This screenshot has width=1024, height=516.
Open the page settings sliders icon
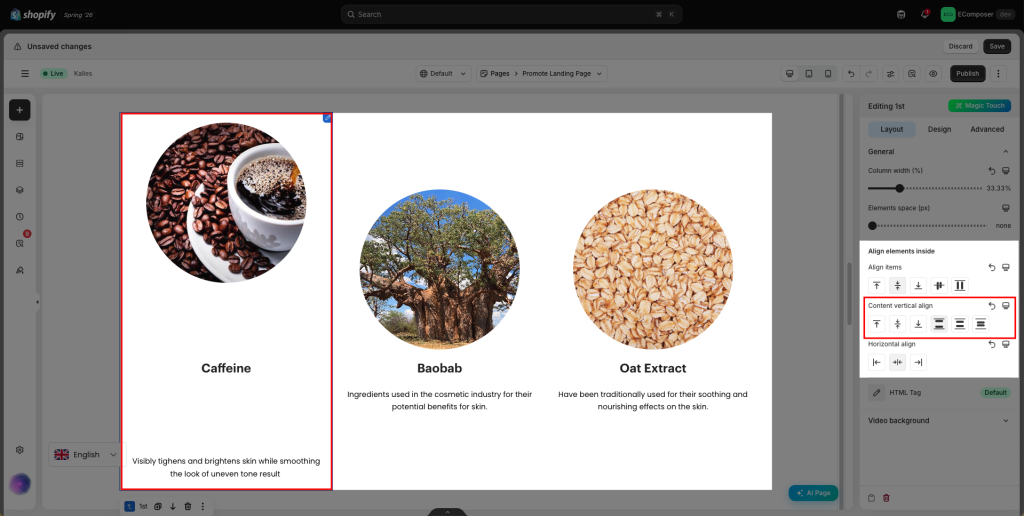click(x=890, y=74)
